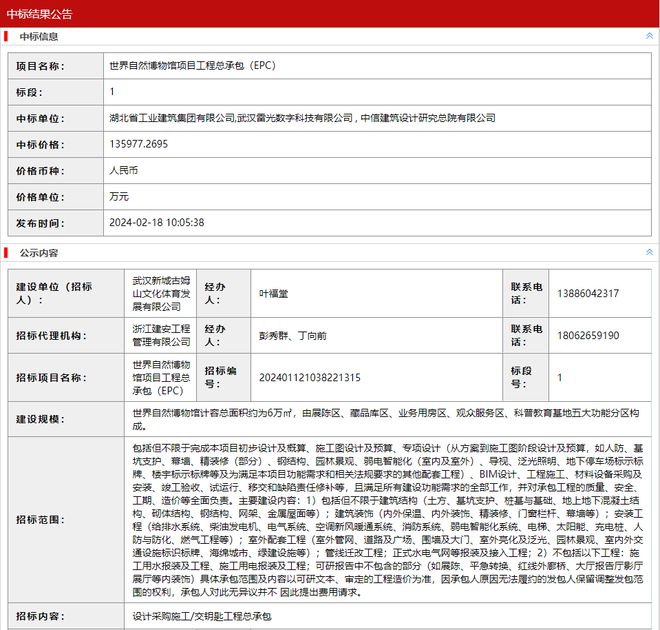
Task: Click the 标段号 label
Action: (521, 377)
